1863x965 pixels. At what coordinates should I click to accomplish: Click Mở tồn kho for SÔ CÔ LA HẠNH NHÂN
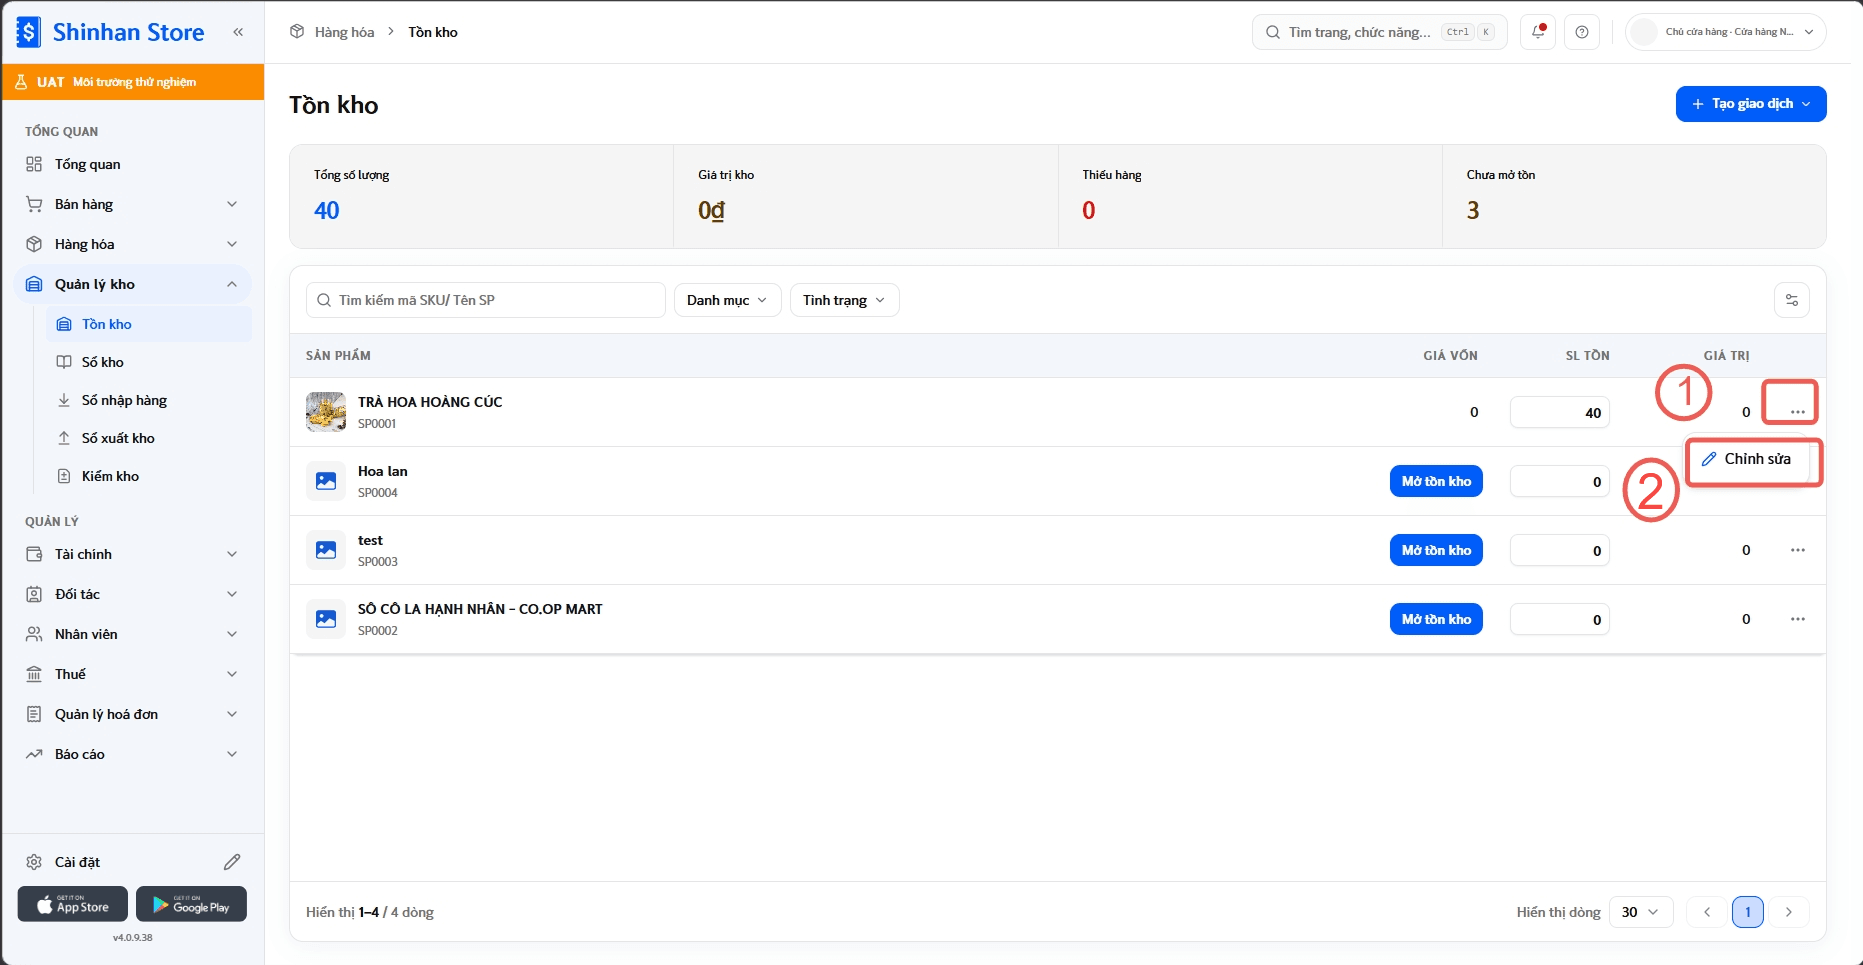1436,619
